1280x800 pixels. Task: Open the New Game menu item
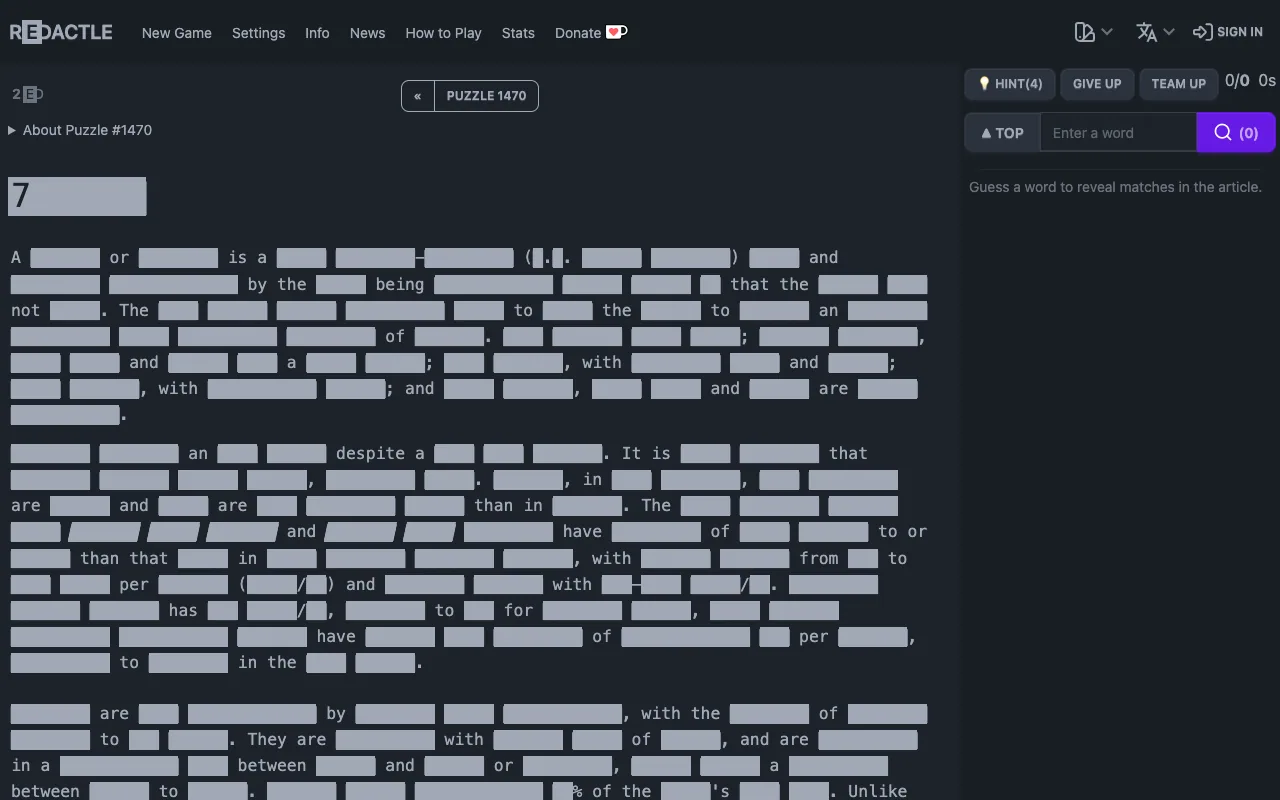coord(177,33)
